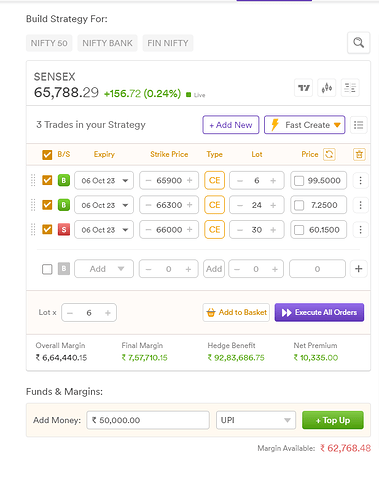Grab drag handle of 66000 trade row

33,230
